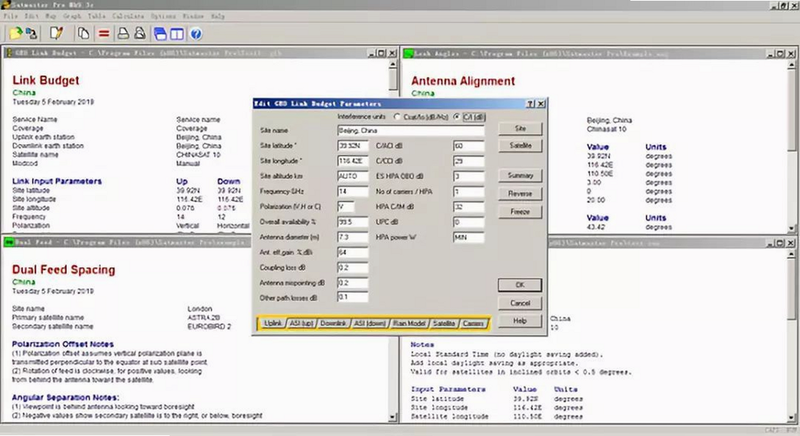Select the C/I (dB) interference units option
Viewport: 800px width, 436px height.
pos(457,117)
